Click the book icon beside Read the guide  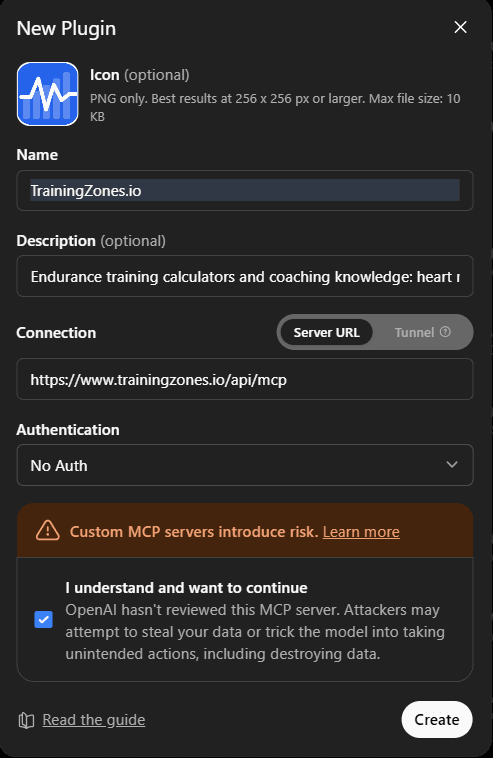(x=26, y=720)
